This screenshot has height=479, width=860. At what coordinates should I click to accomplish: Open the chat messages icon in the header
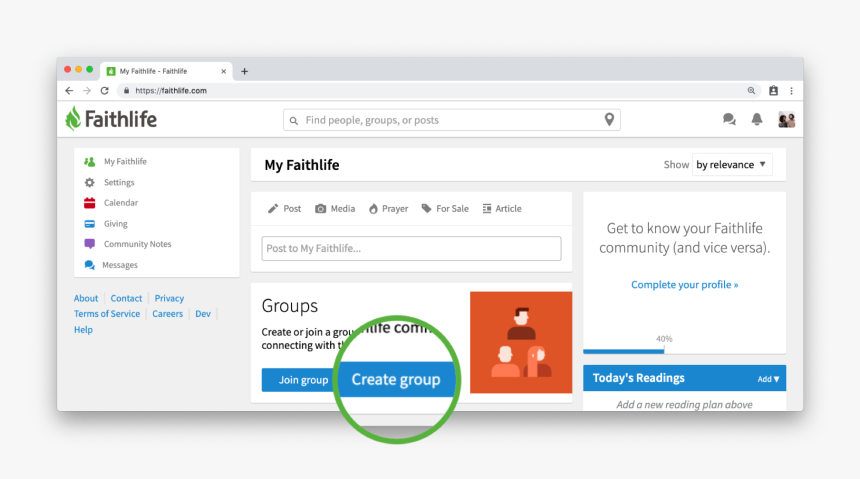tap(729, 119)
